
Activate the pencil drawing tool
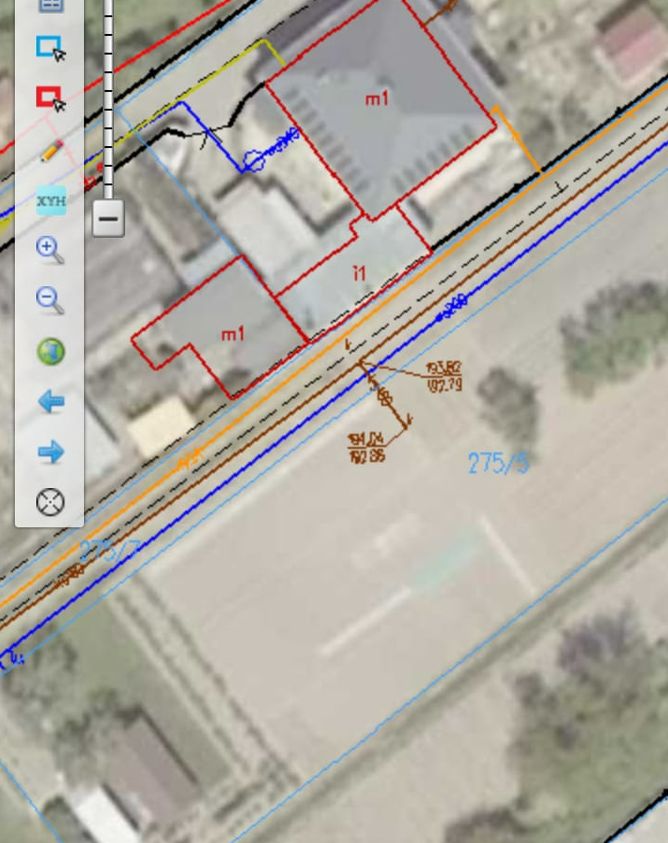pos(51,151)
